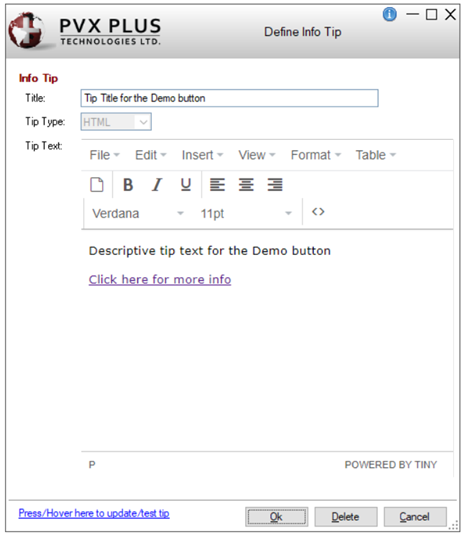Toggle Italic formatting
This screenshot has width=464, height=535.
point(157,185)
